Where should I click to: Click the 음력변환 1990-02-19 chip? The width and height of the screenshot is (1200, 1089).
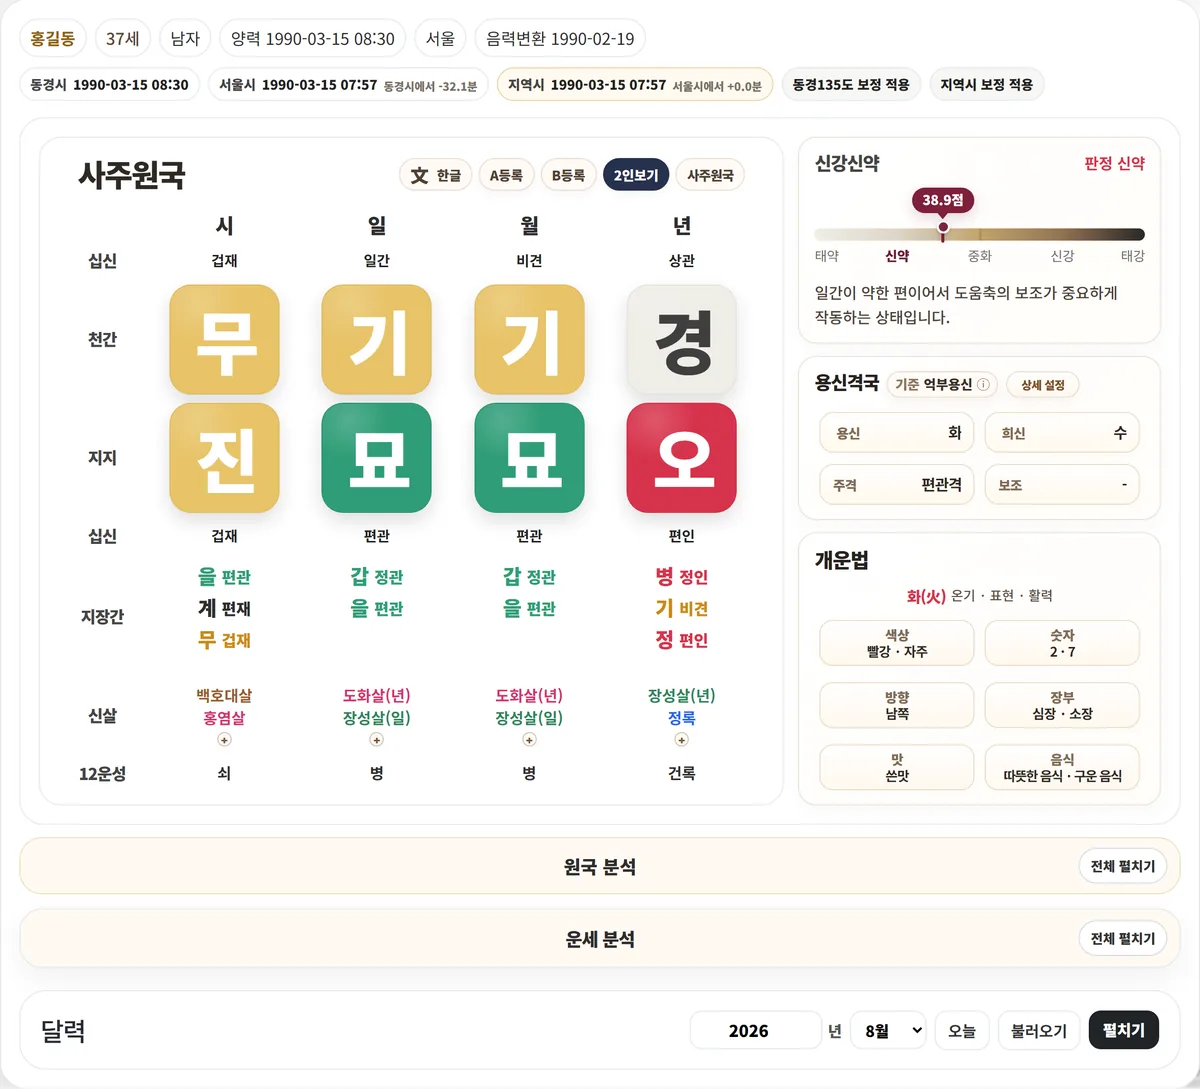click(560, 39)
